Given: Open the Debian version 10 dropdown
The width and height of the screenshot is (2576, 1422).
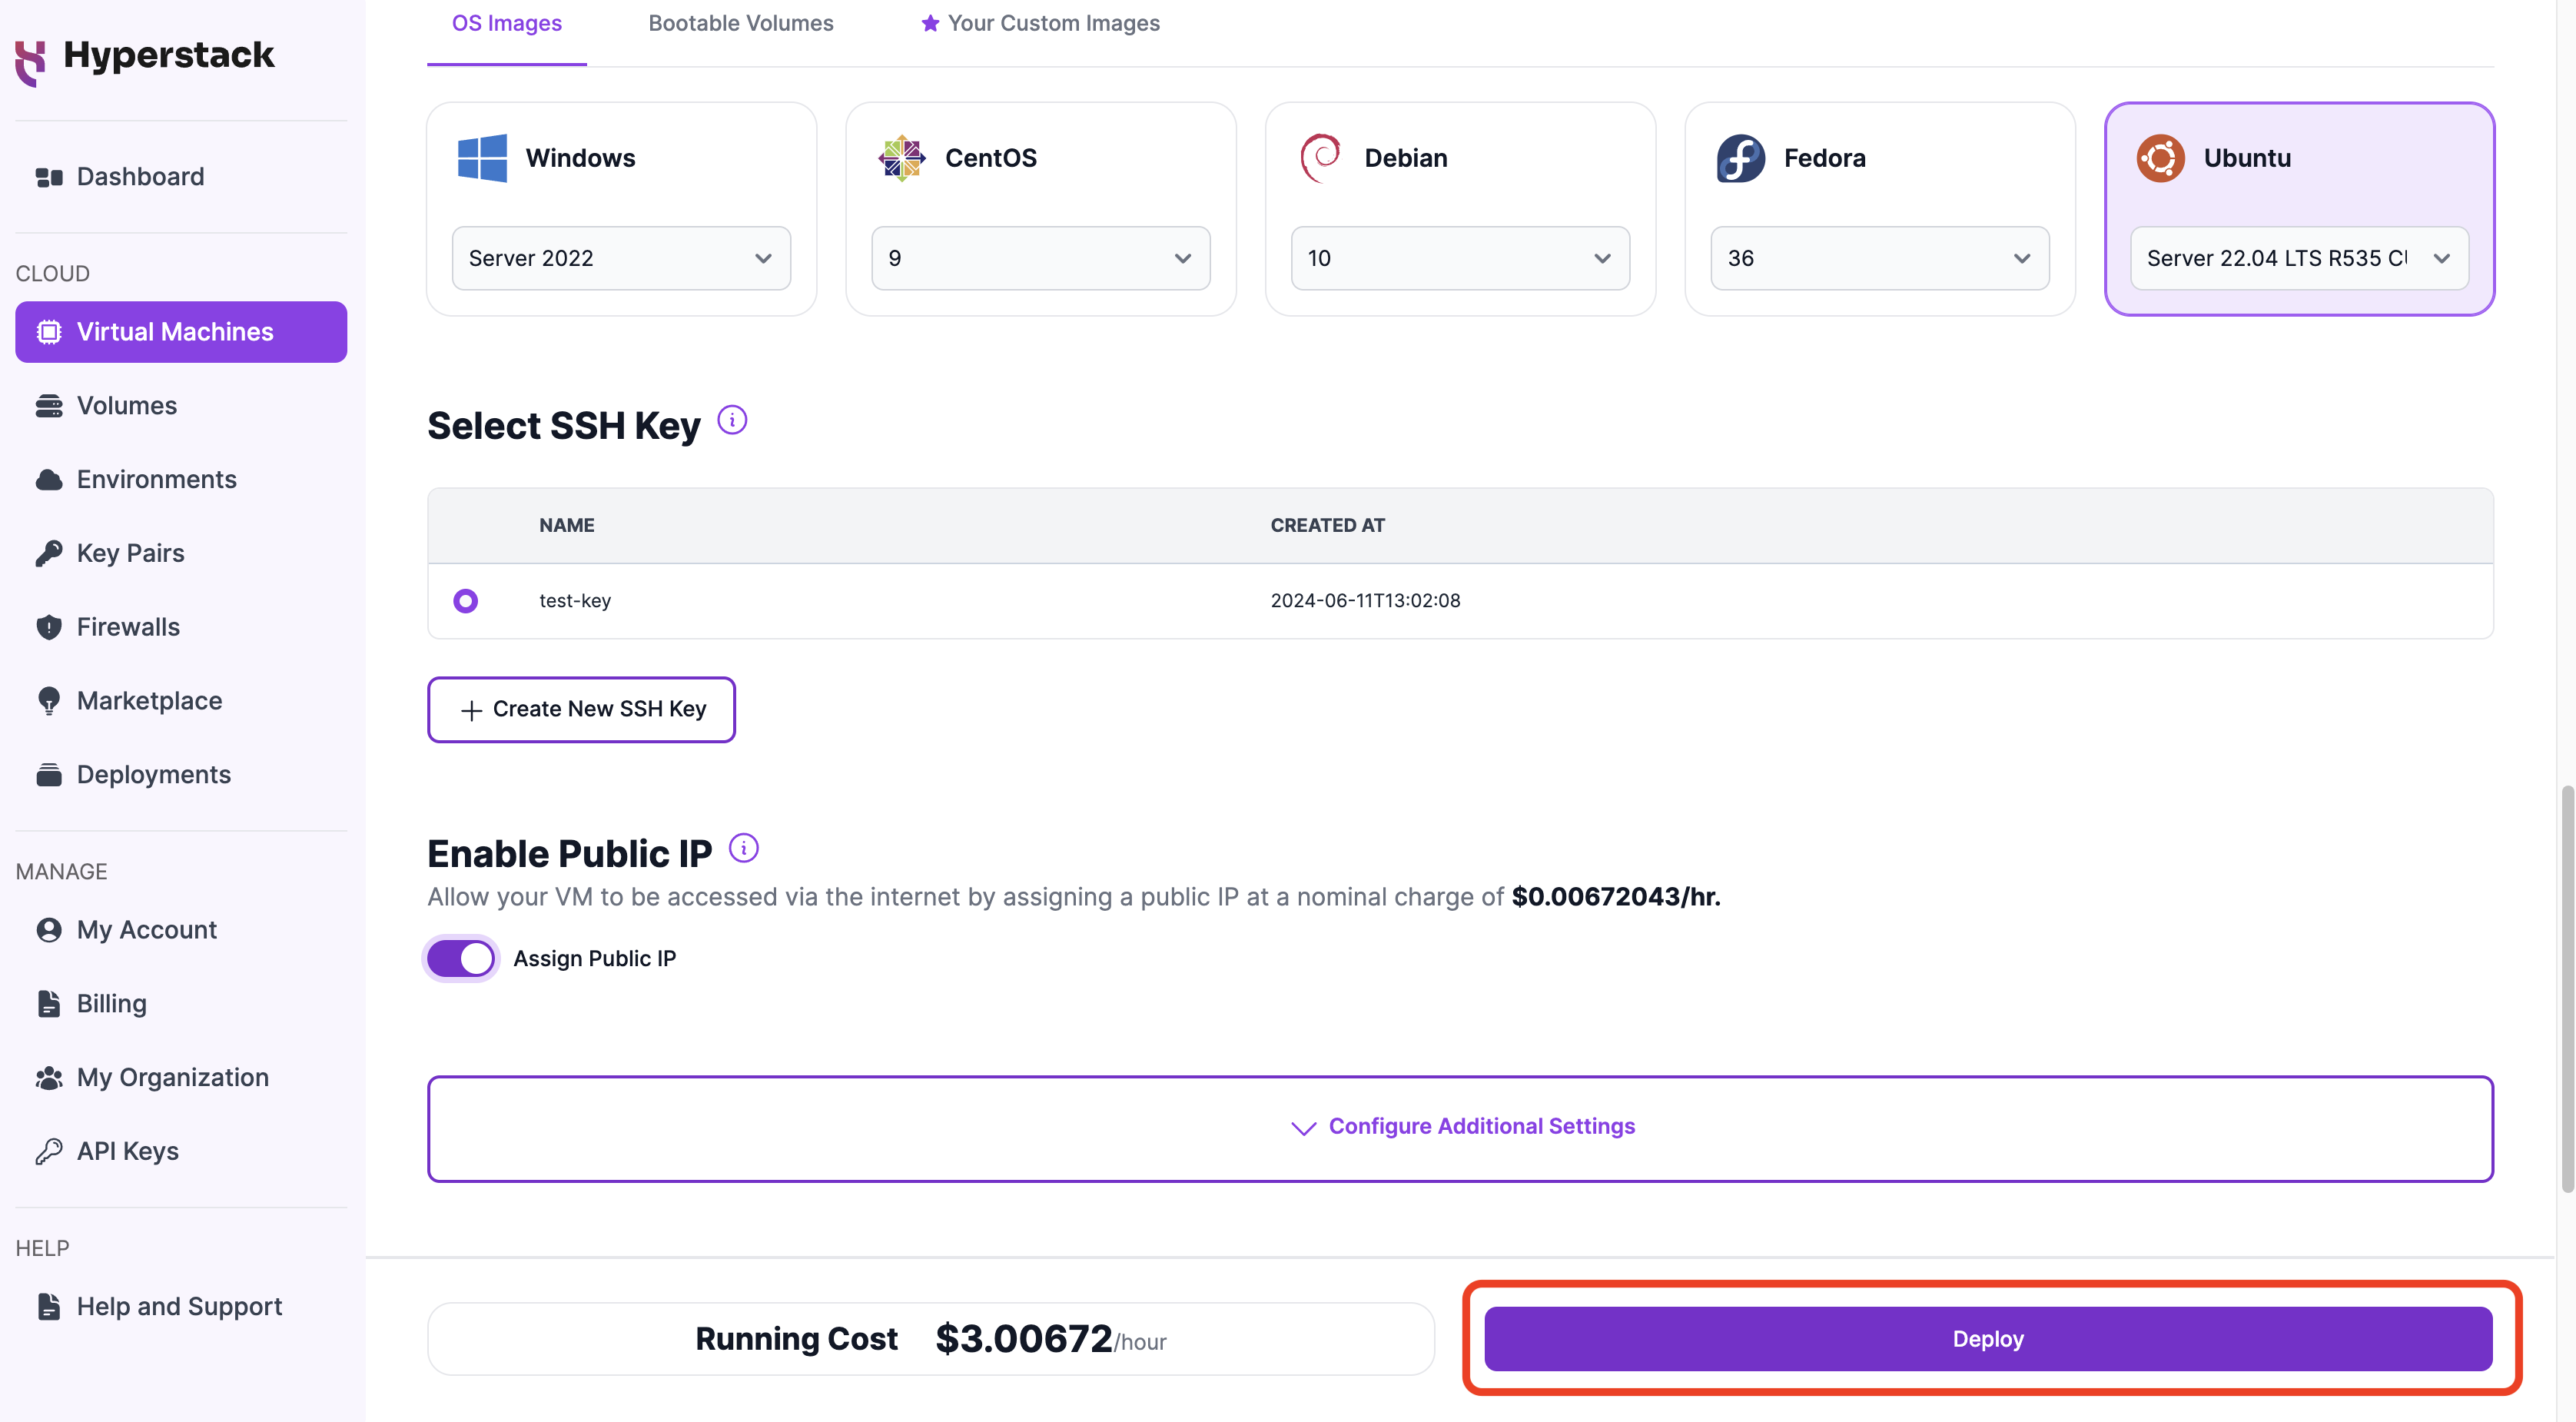Looking at the screenshot, I should pos(1460,258).
